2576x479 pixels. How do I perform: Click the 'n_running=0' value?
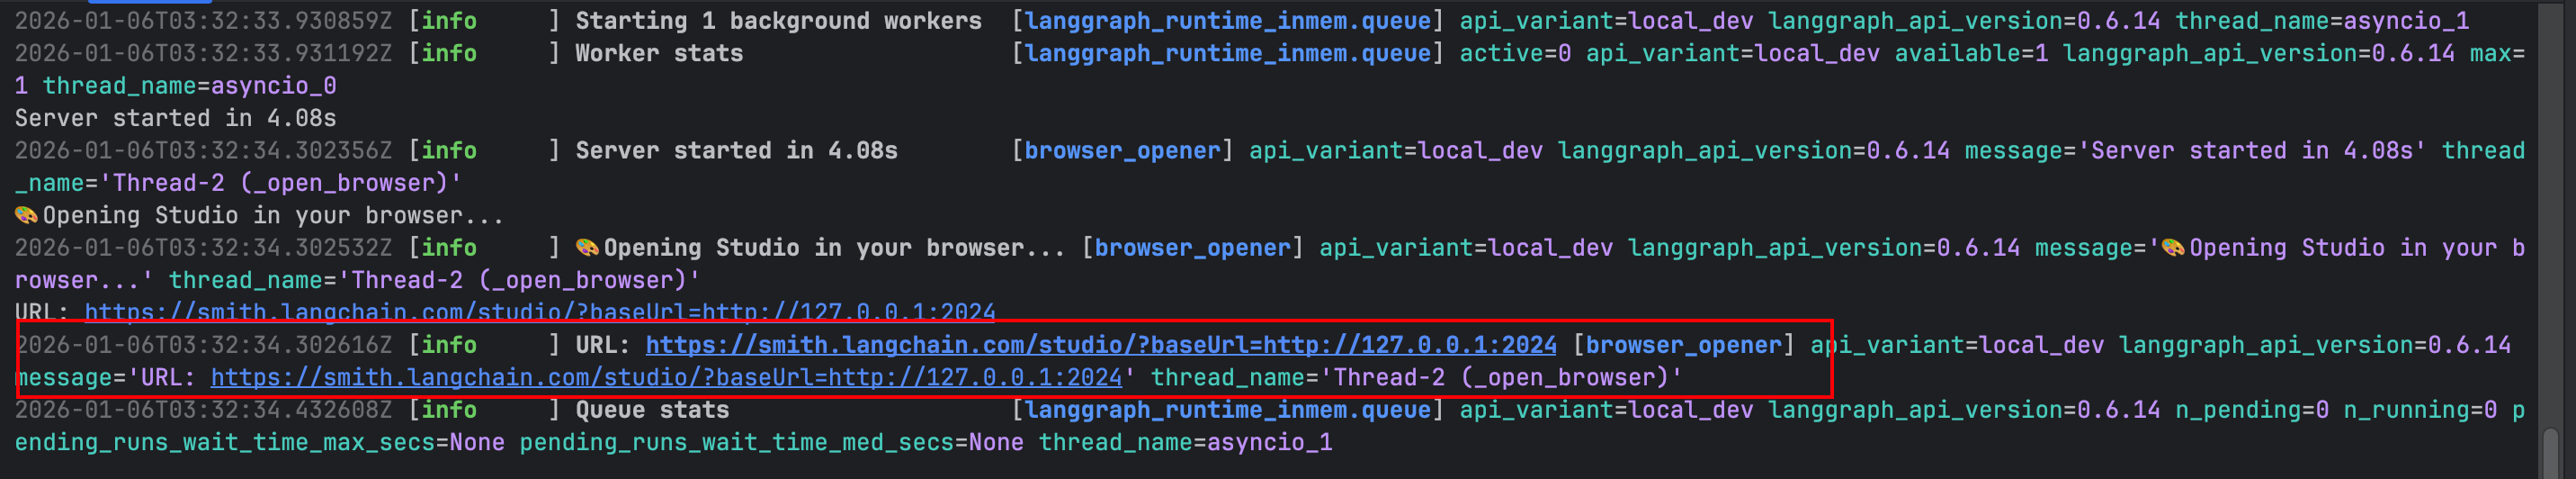coord(2420,410)
